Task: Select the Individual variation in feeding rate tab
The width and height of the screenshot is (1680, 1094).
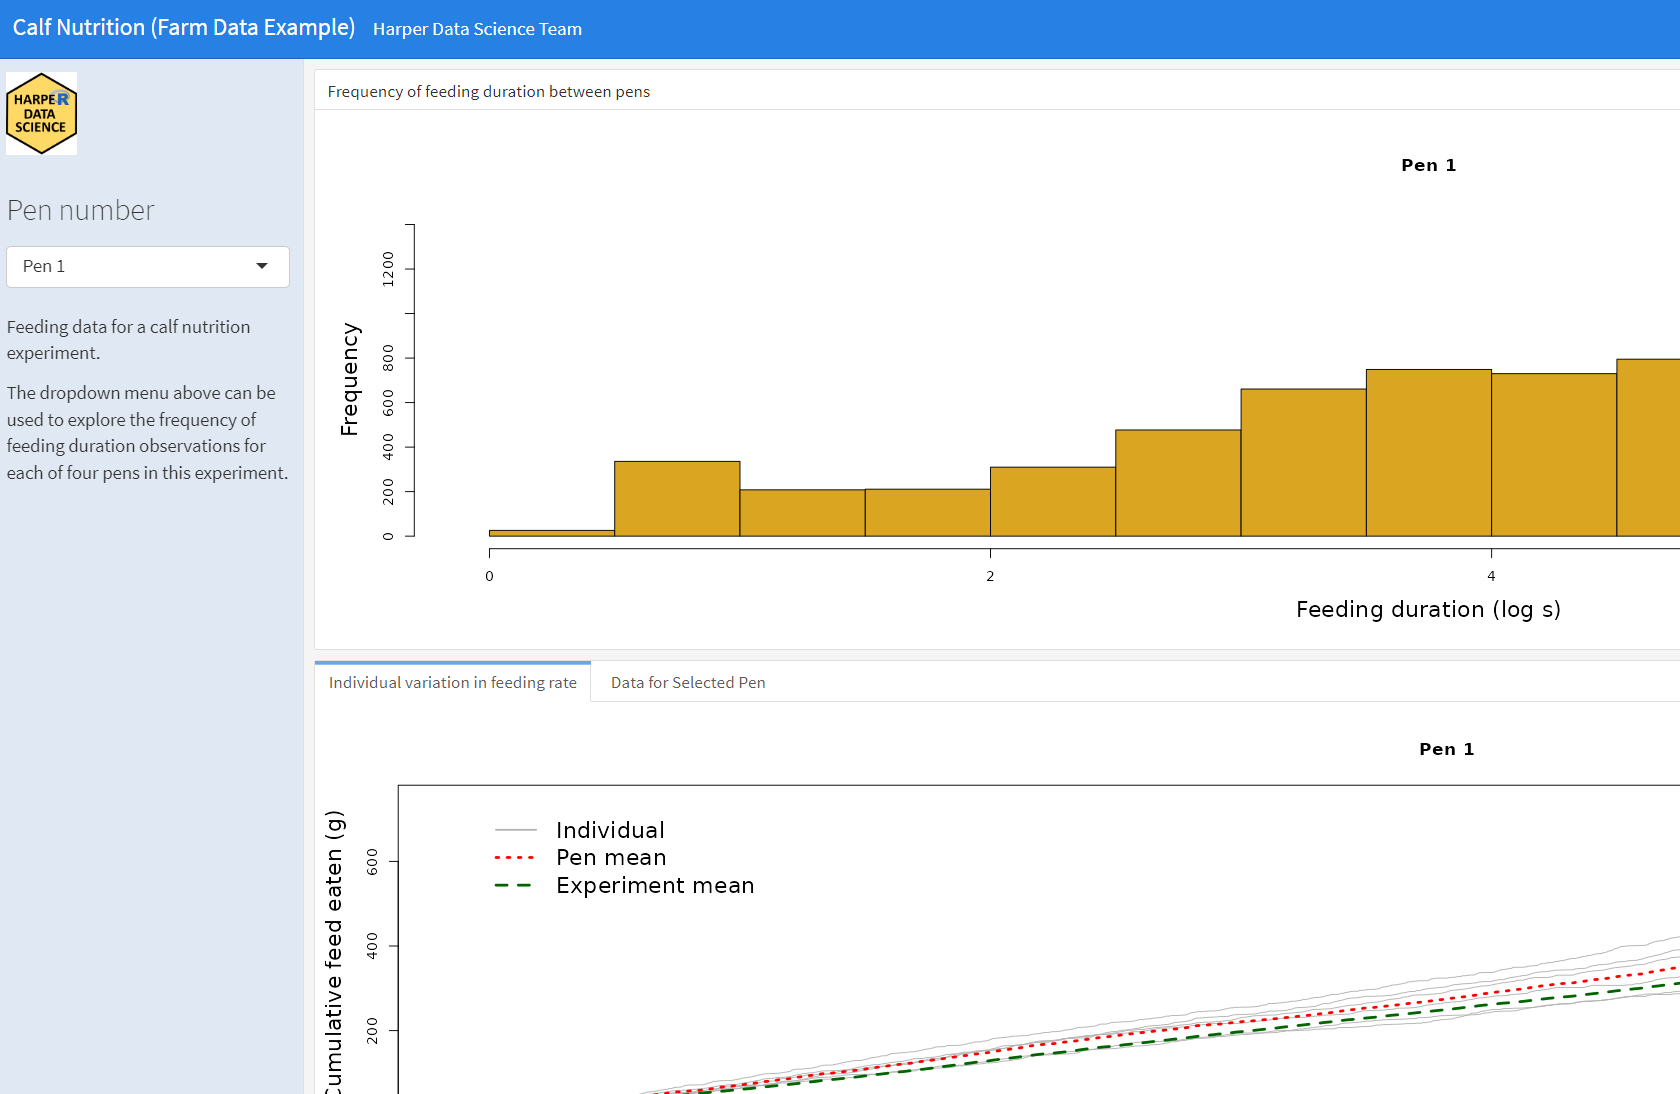Action: pyautogui.click(x=452, y=682)
